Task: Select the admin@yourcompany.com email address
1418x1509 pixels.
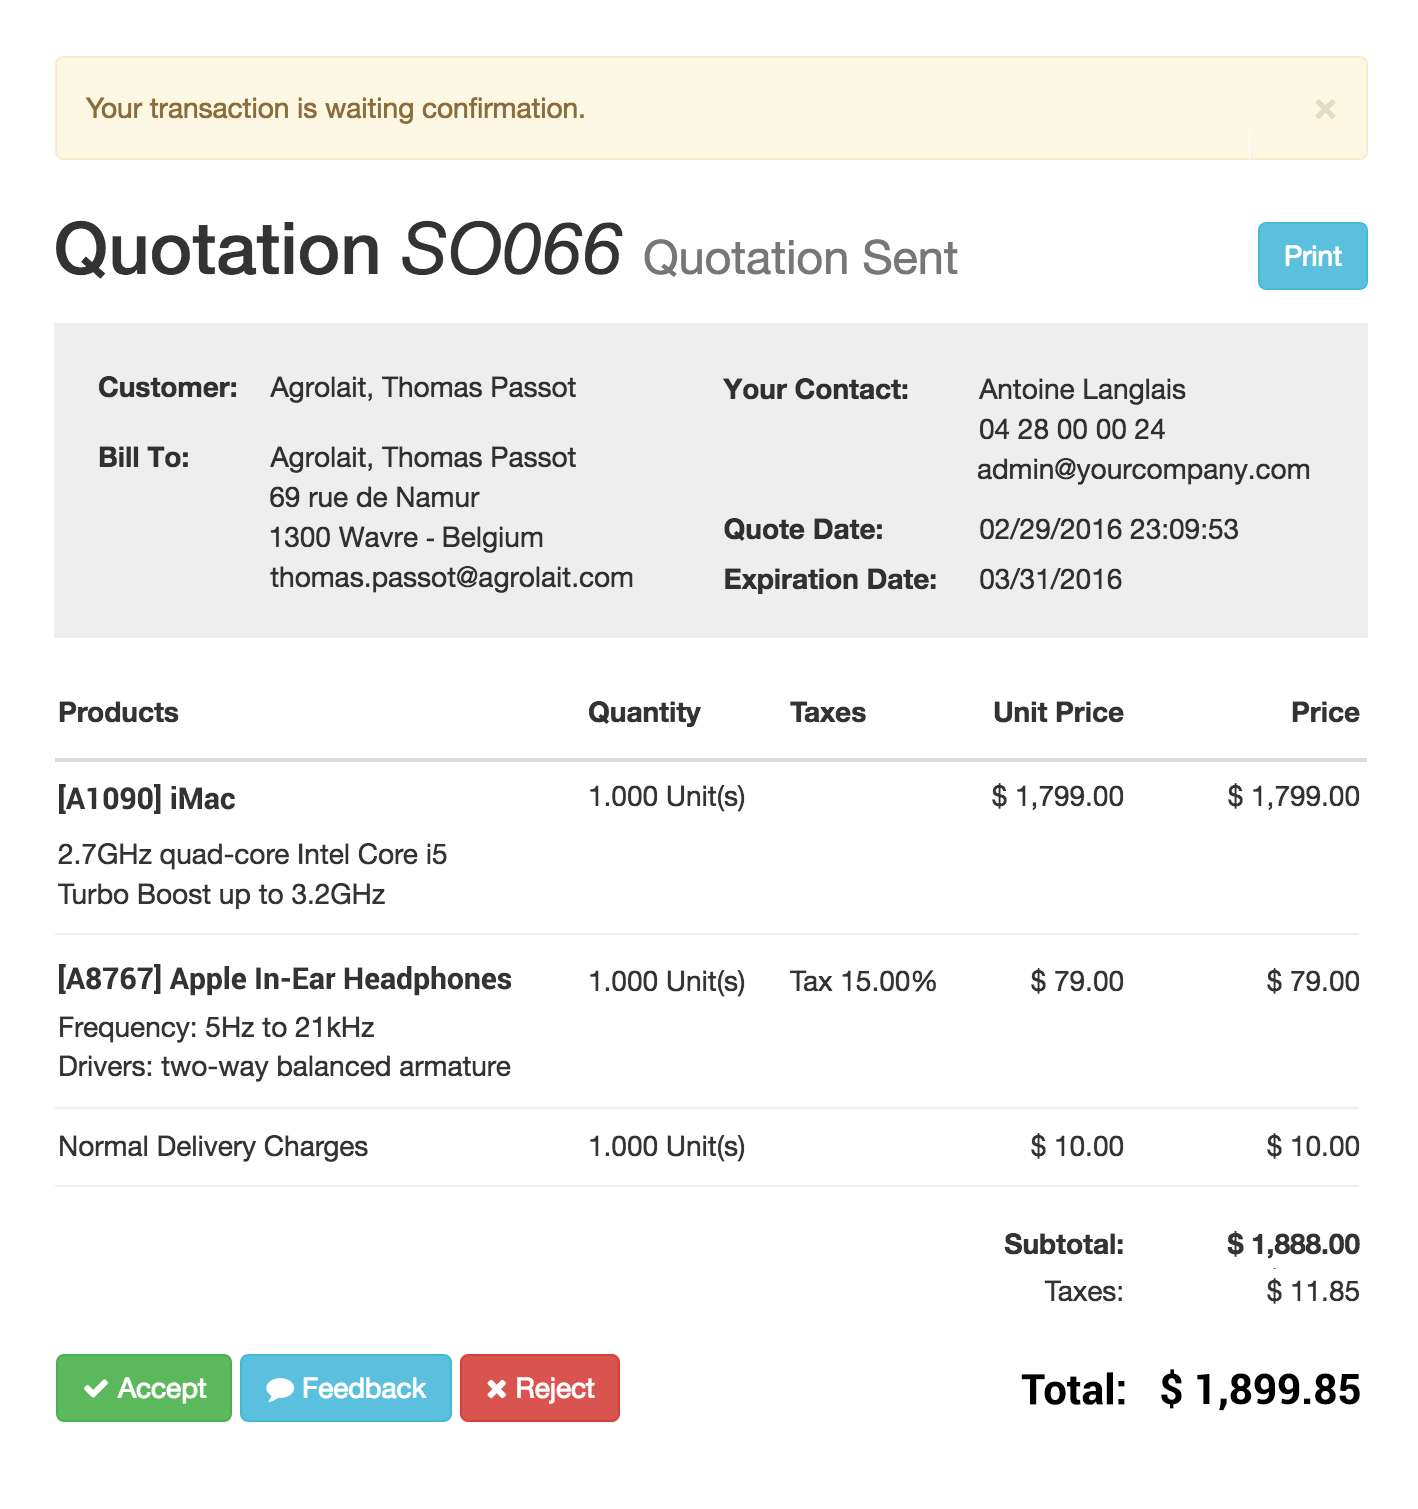Action: click(x=1143, y=470)
